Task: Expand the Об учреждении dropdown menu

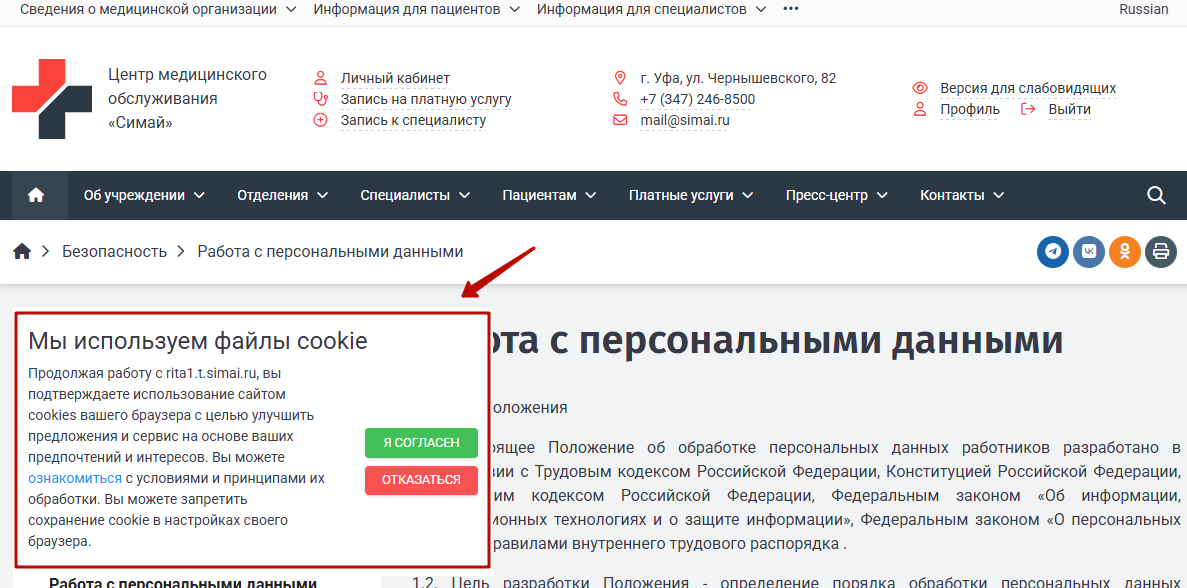Action: click(x=144, y=195)
